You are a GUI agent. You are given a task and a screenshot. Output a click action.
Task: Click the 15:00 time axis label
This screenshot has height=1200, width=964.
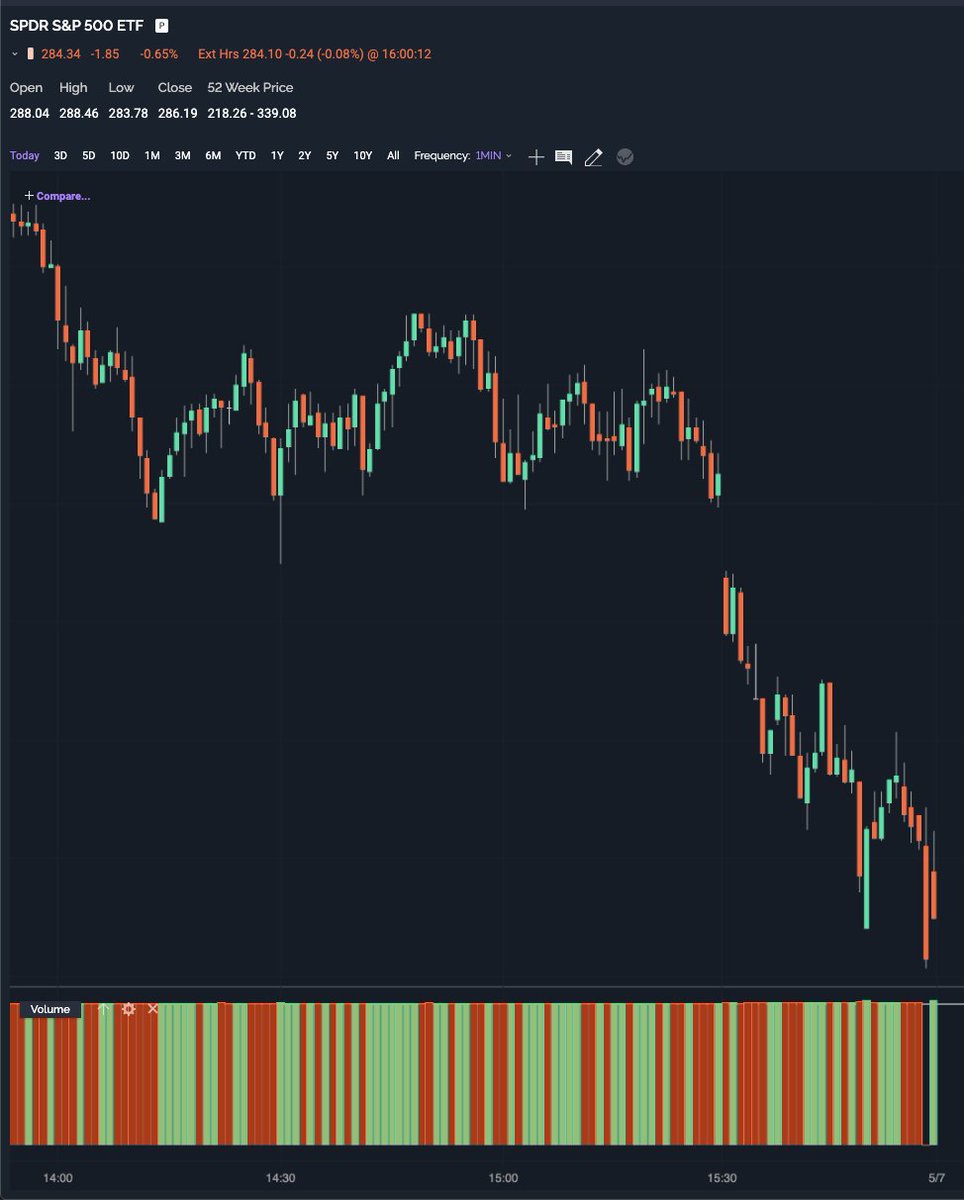[x=503, y=1178]
